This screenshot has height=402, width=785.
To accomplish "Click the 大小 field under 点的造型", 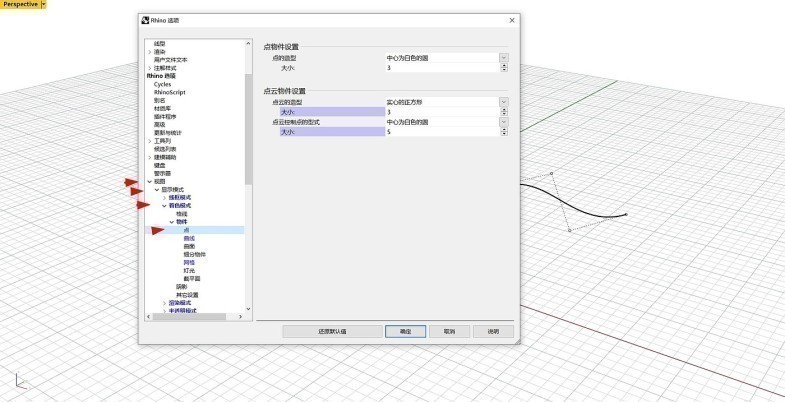I will coord(442,68).
